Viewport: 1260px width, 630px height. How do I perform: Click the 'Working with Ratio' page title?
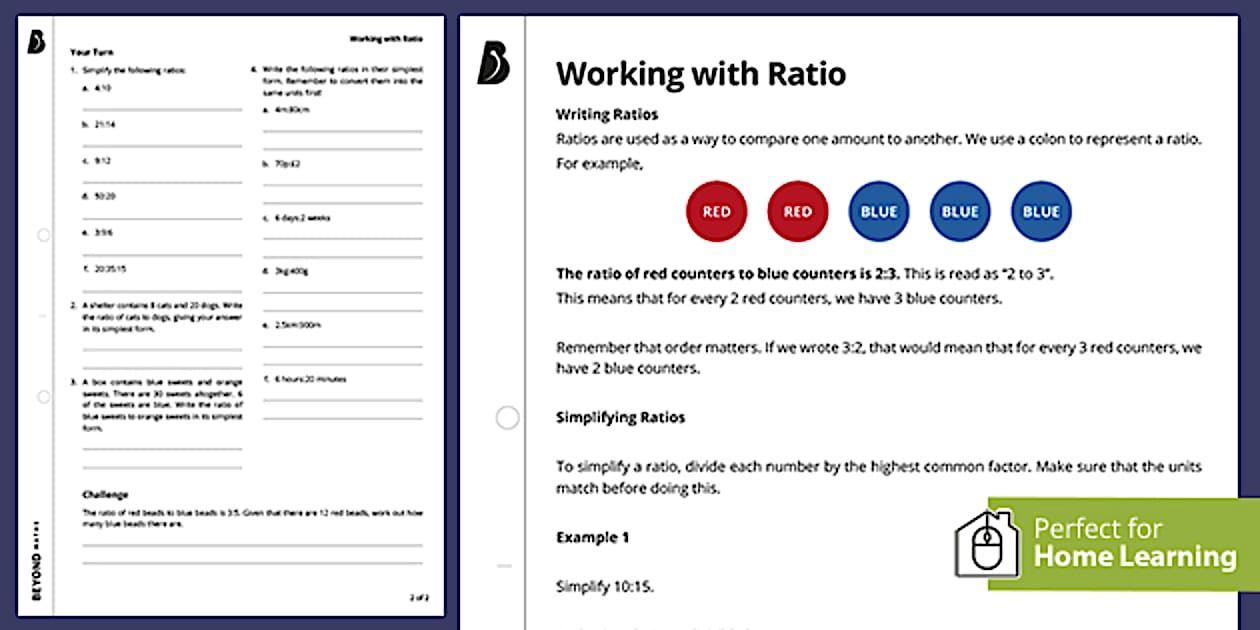[x=700, y=73]
